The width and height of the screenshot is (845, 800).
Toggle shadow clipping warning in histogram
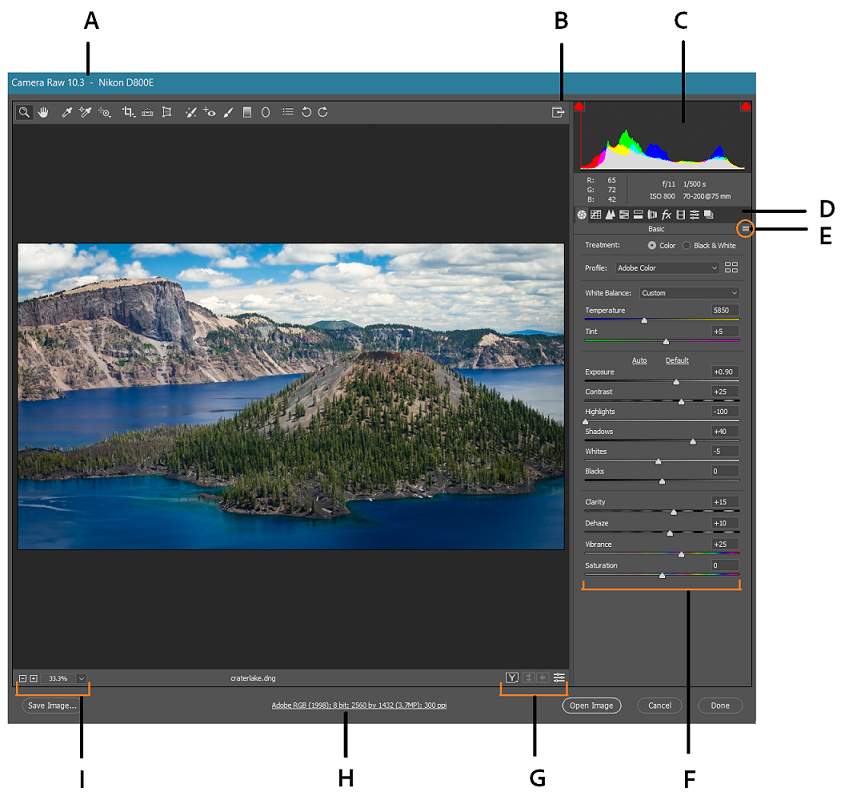click(x=579, y=106)
